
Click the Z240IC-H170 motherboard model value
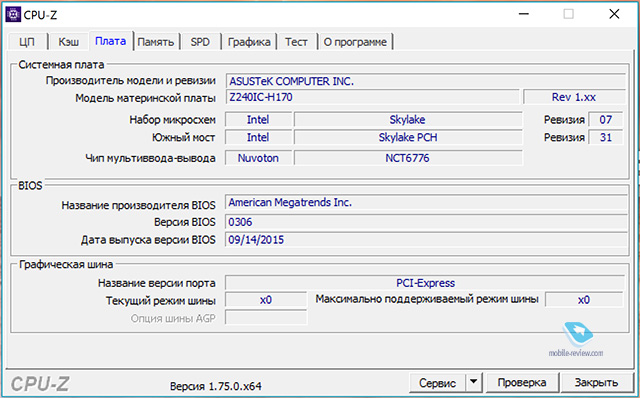point(372,97)
